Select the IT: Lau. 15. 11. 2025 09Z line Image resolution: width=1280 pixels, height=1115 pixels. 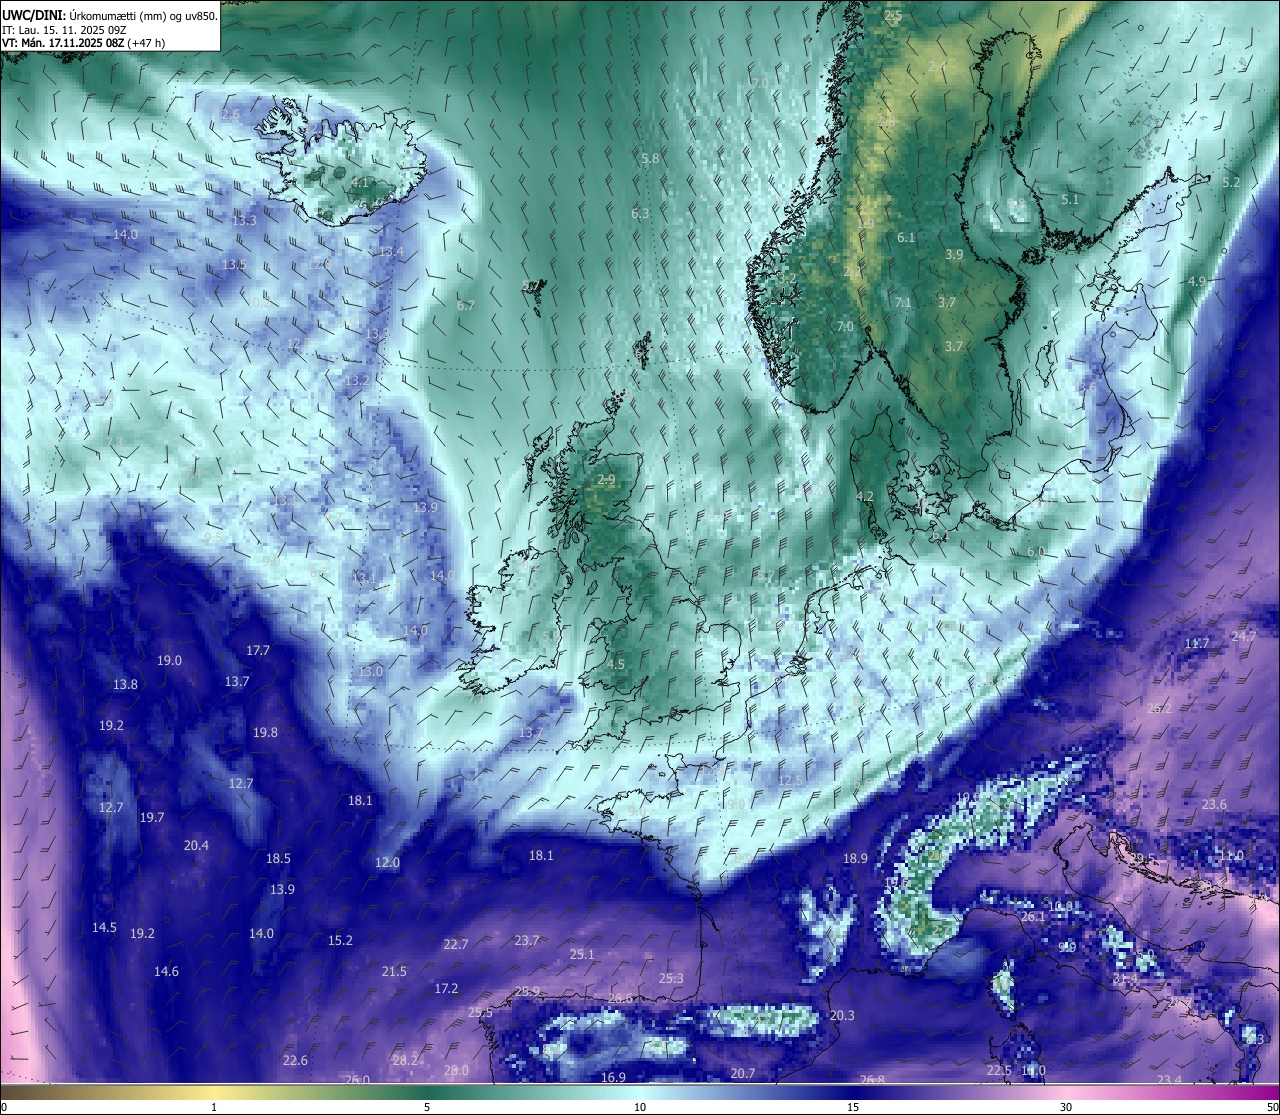coord(63,29)
